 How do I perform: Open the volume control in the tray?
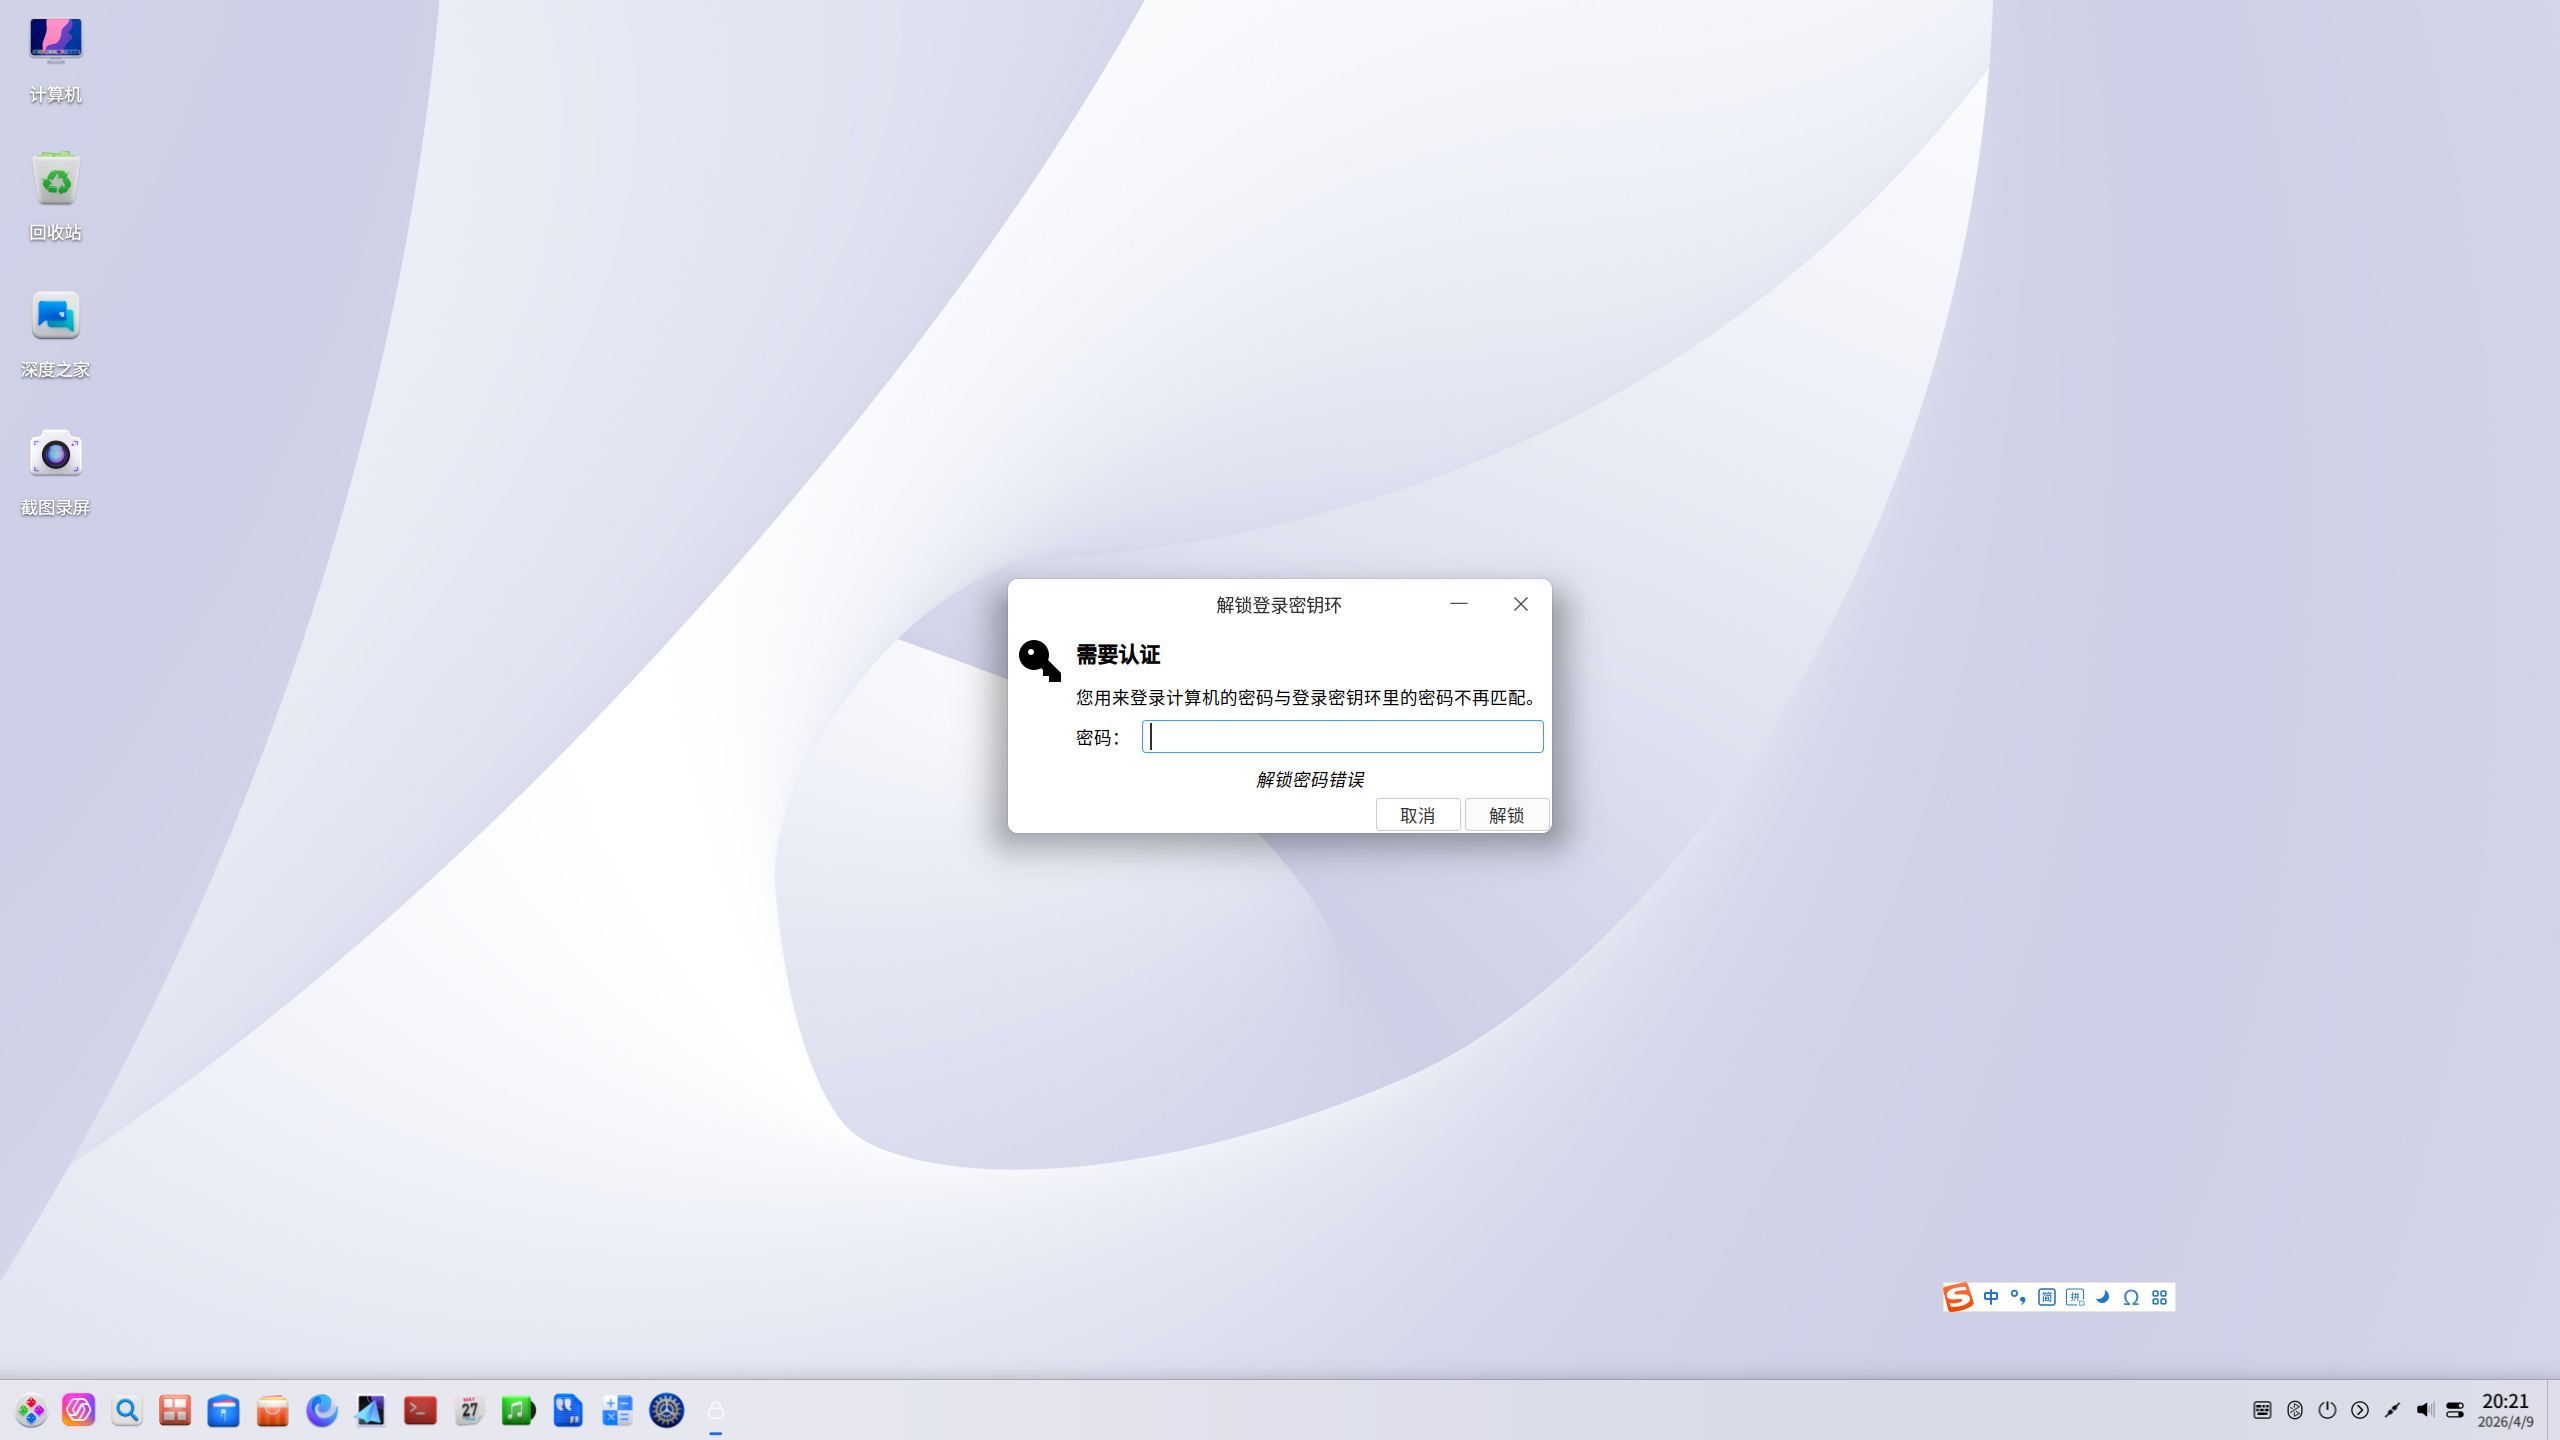pyautogui.click(x=2424, y=1410)
